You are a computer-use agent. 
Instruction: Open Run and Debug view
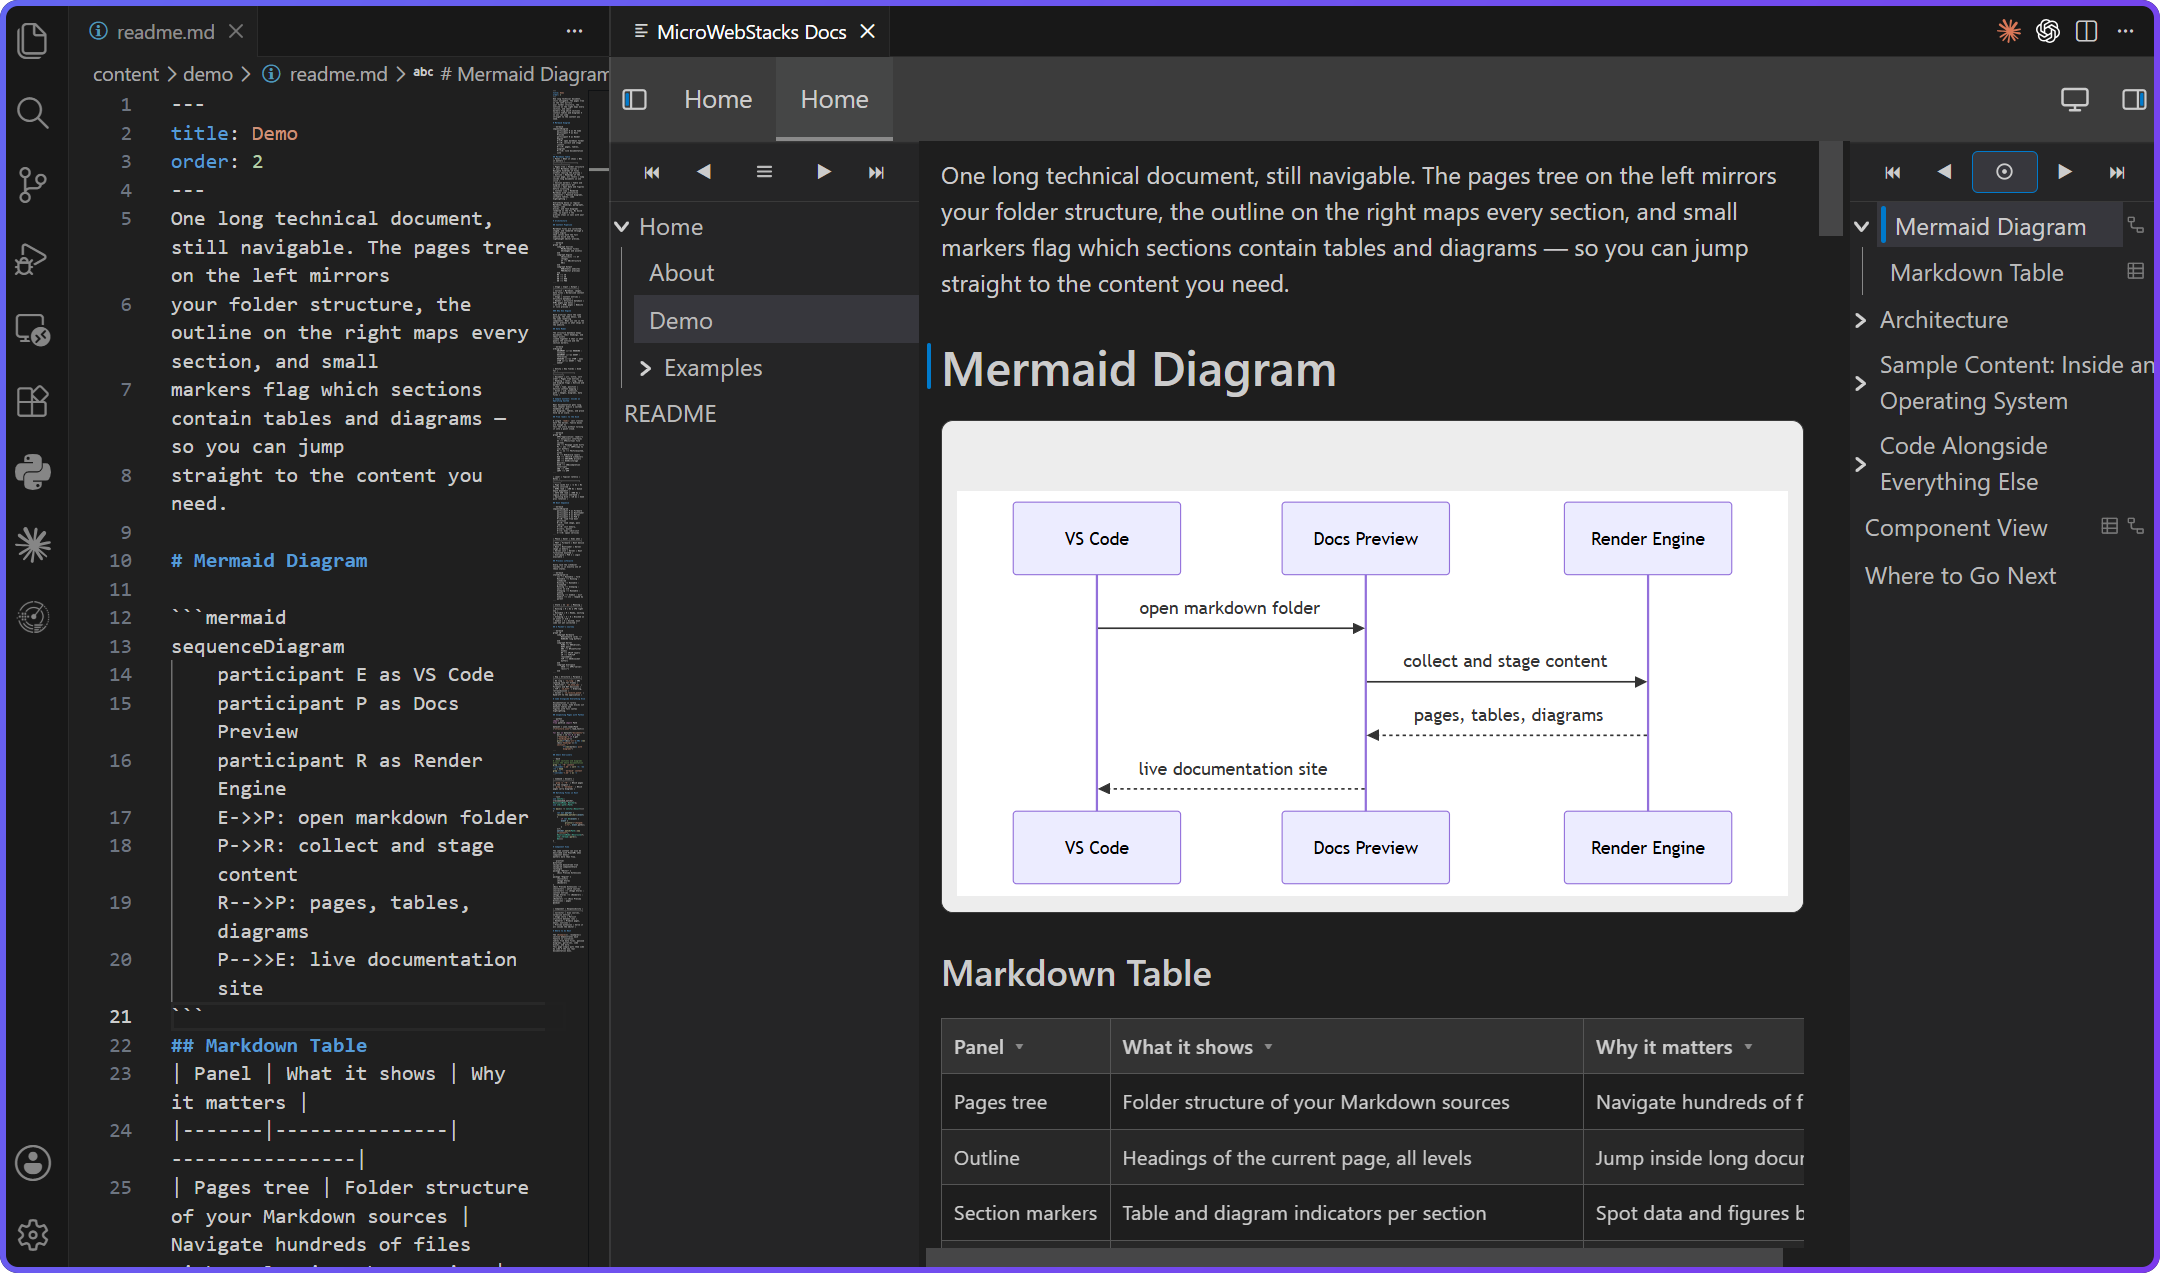coord(33,258)
